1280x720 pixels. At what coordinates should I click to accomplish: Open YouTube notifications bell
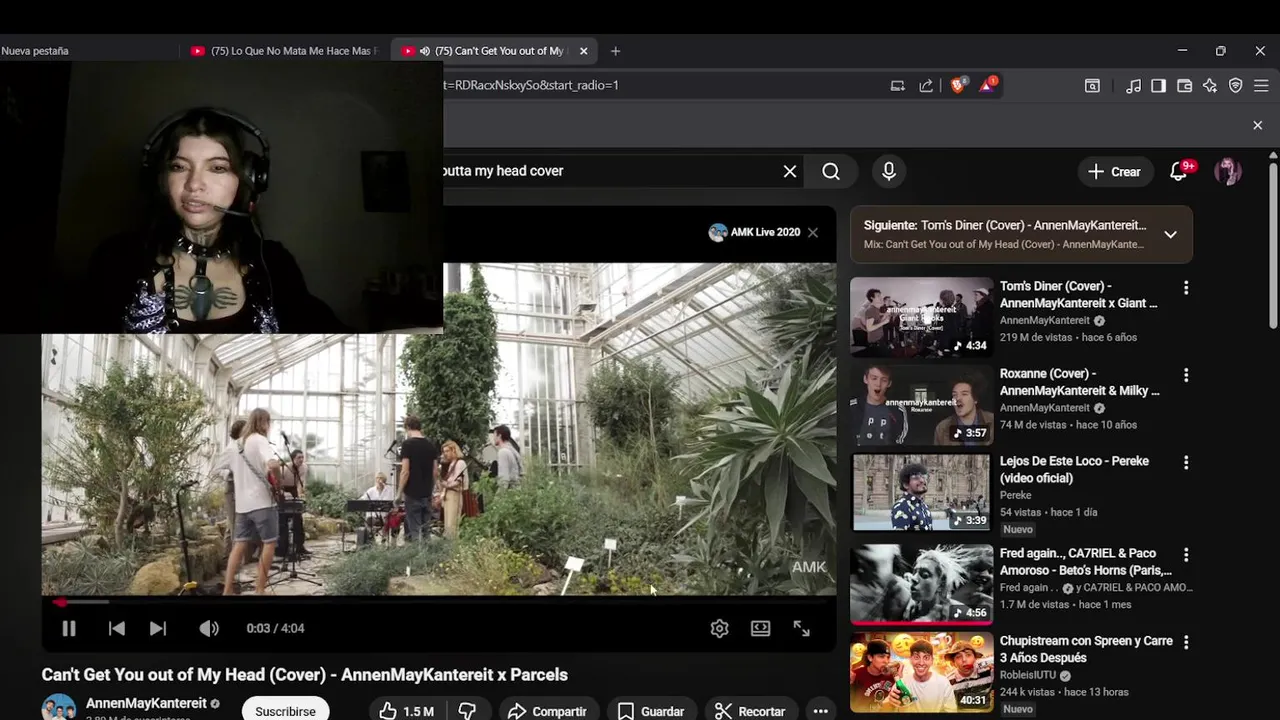[x=1179, y=171]
